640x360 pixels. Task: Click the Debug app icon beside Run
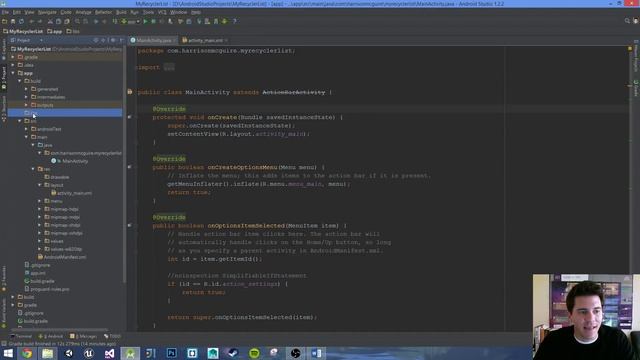153,21
